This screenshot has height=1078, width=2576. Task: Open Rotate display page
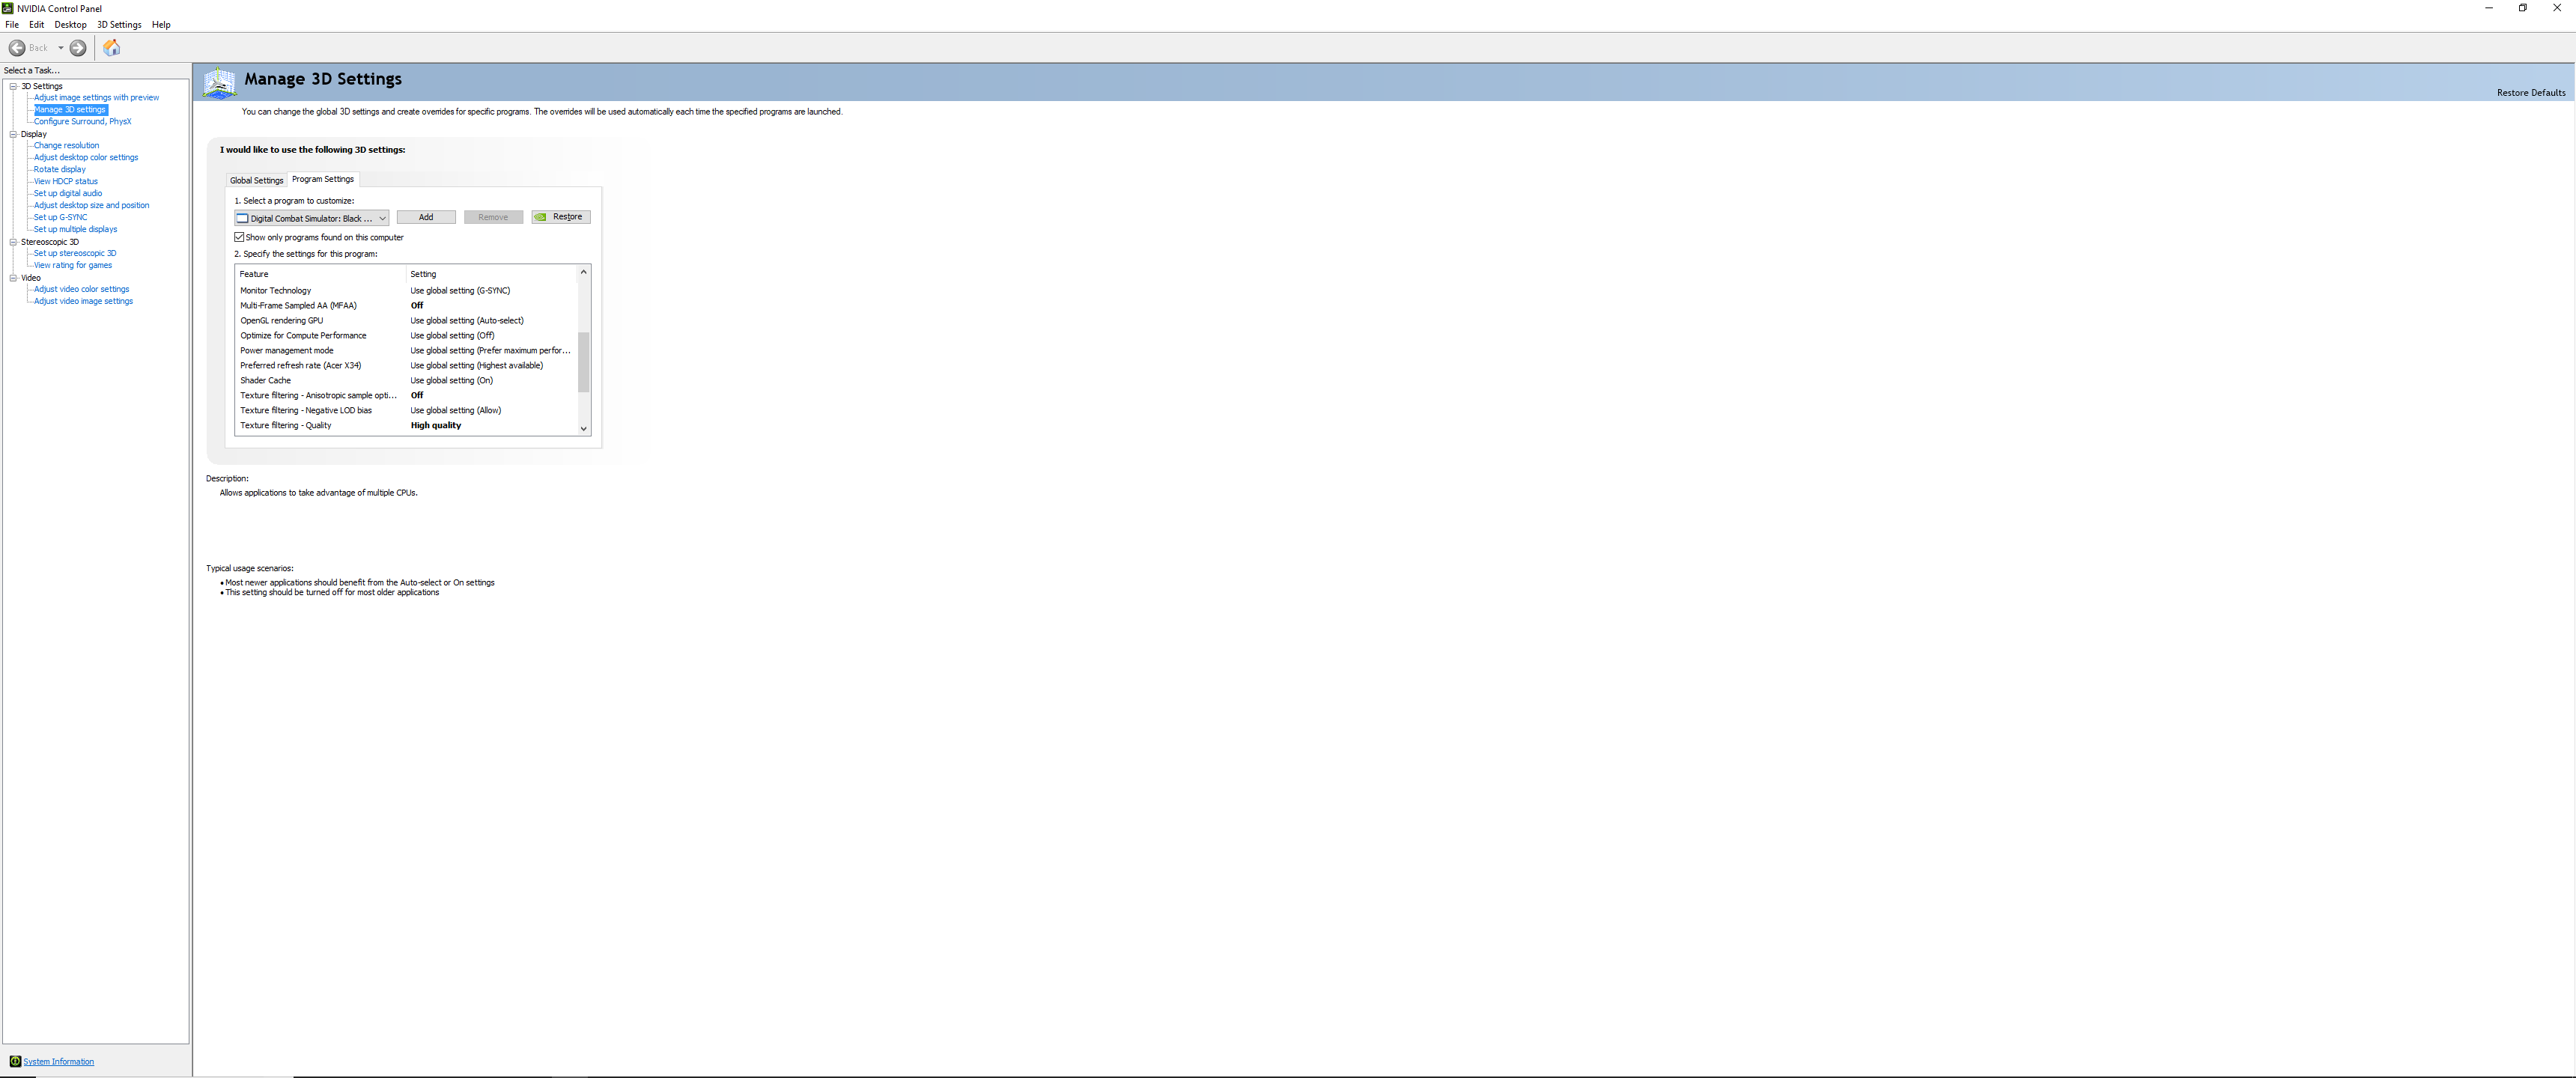click(60, 170)
